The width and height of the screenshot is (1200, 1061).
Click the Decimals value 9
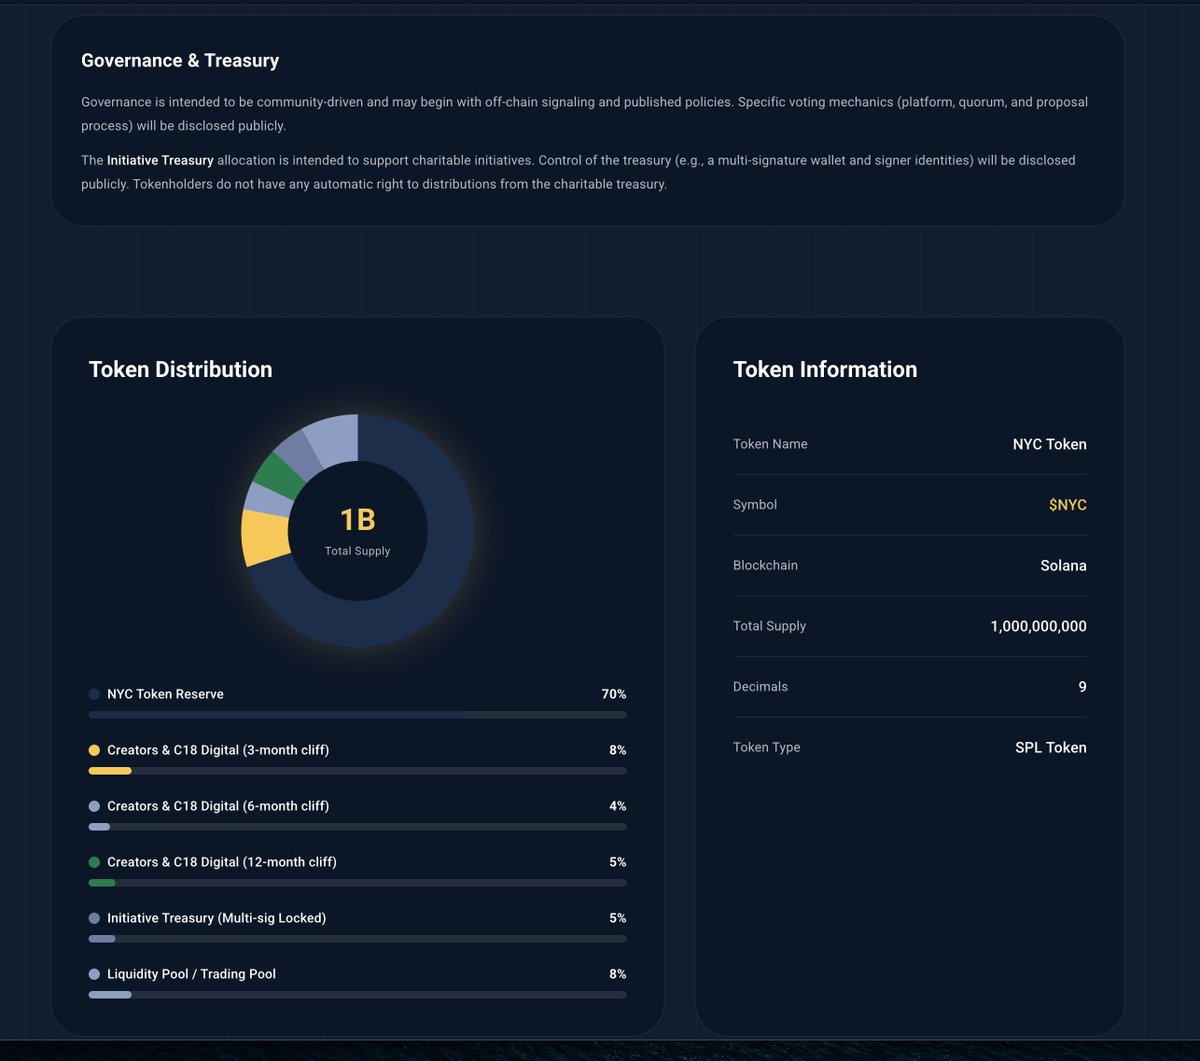[1082, 687]
